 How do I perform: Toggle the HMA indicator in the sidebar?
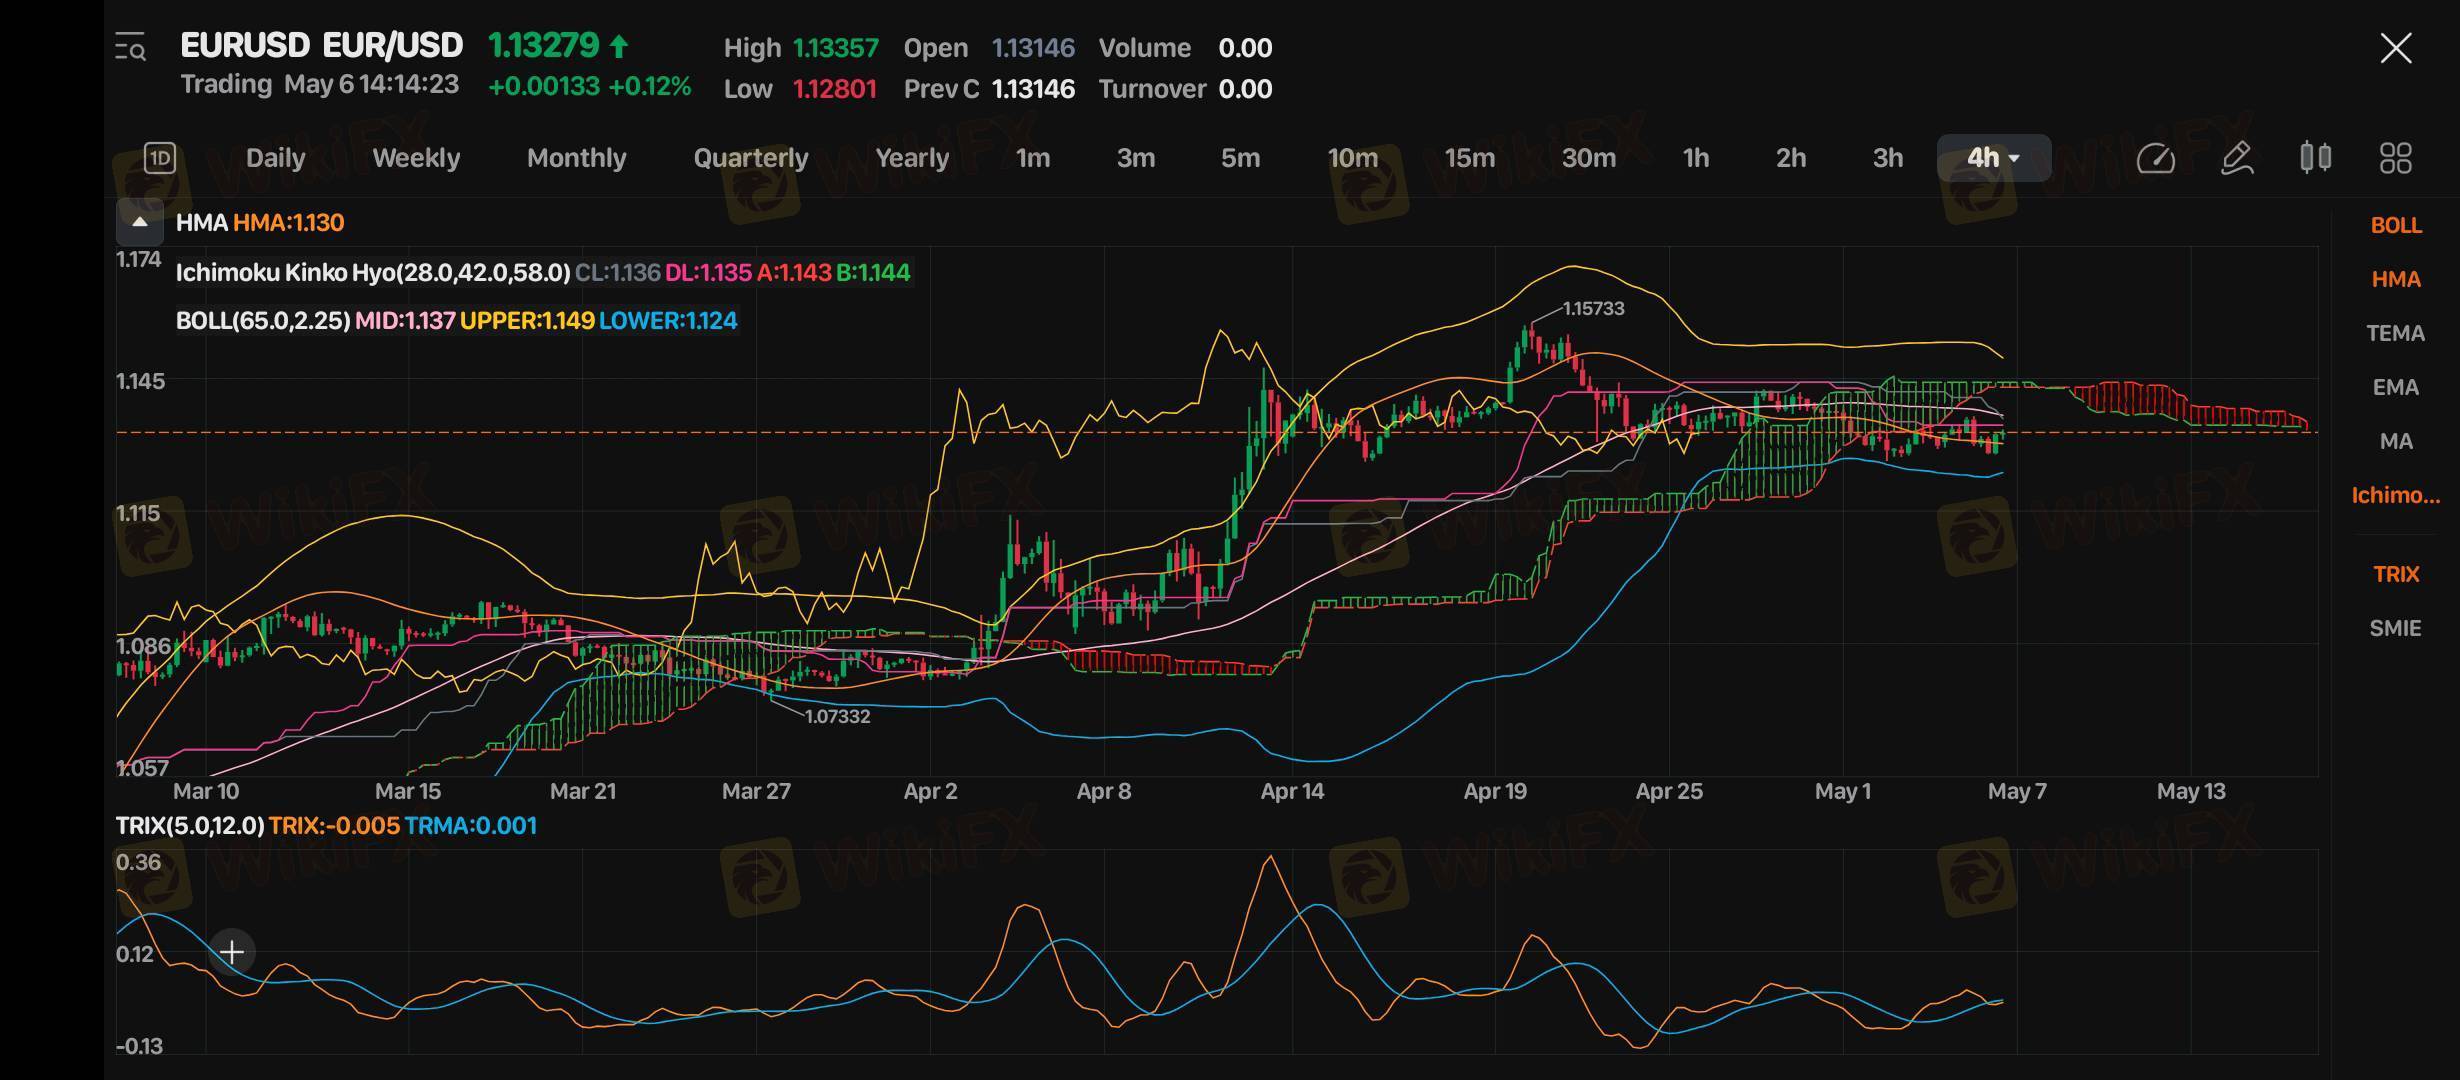(2395, 279)
